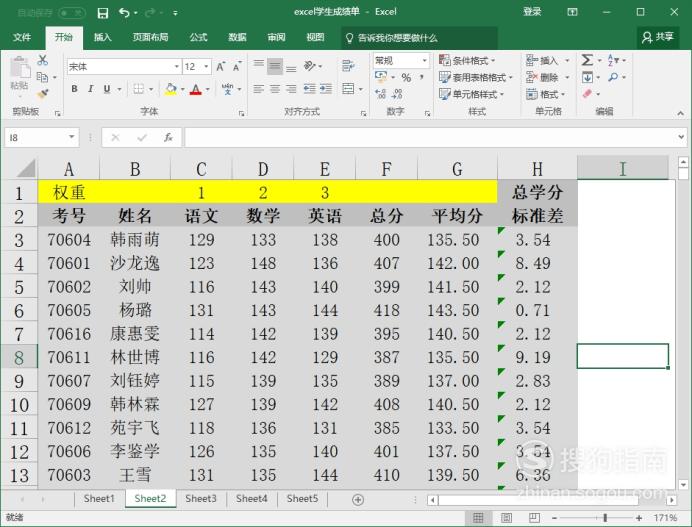The width and height of the screenshot is (692, 527).
Task: Open Conditional Formatting dropdown
Action: pos(467,60)
